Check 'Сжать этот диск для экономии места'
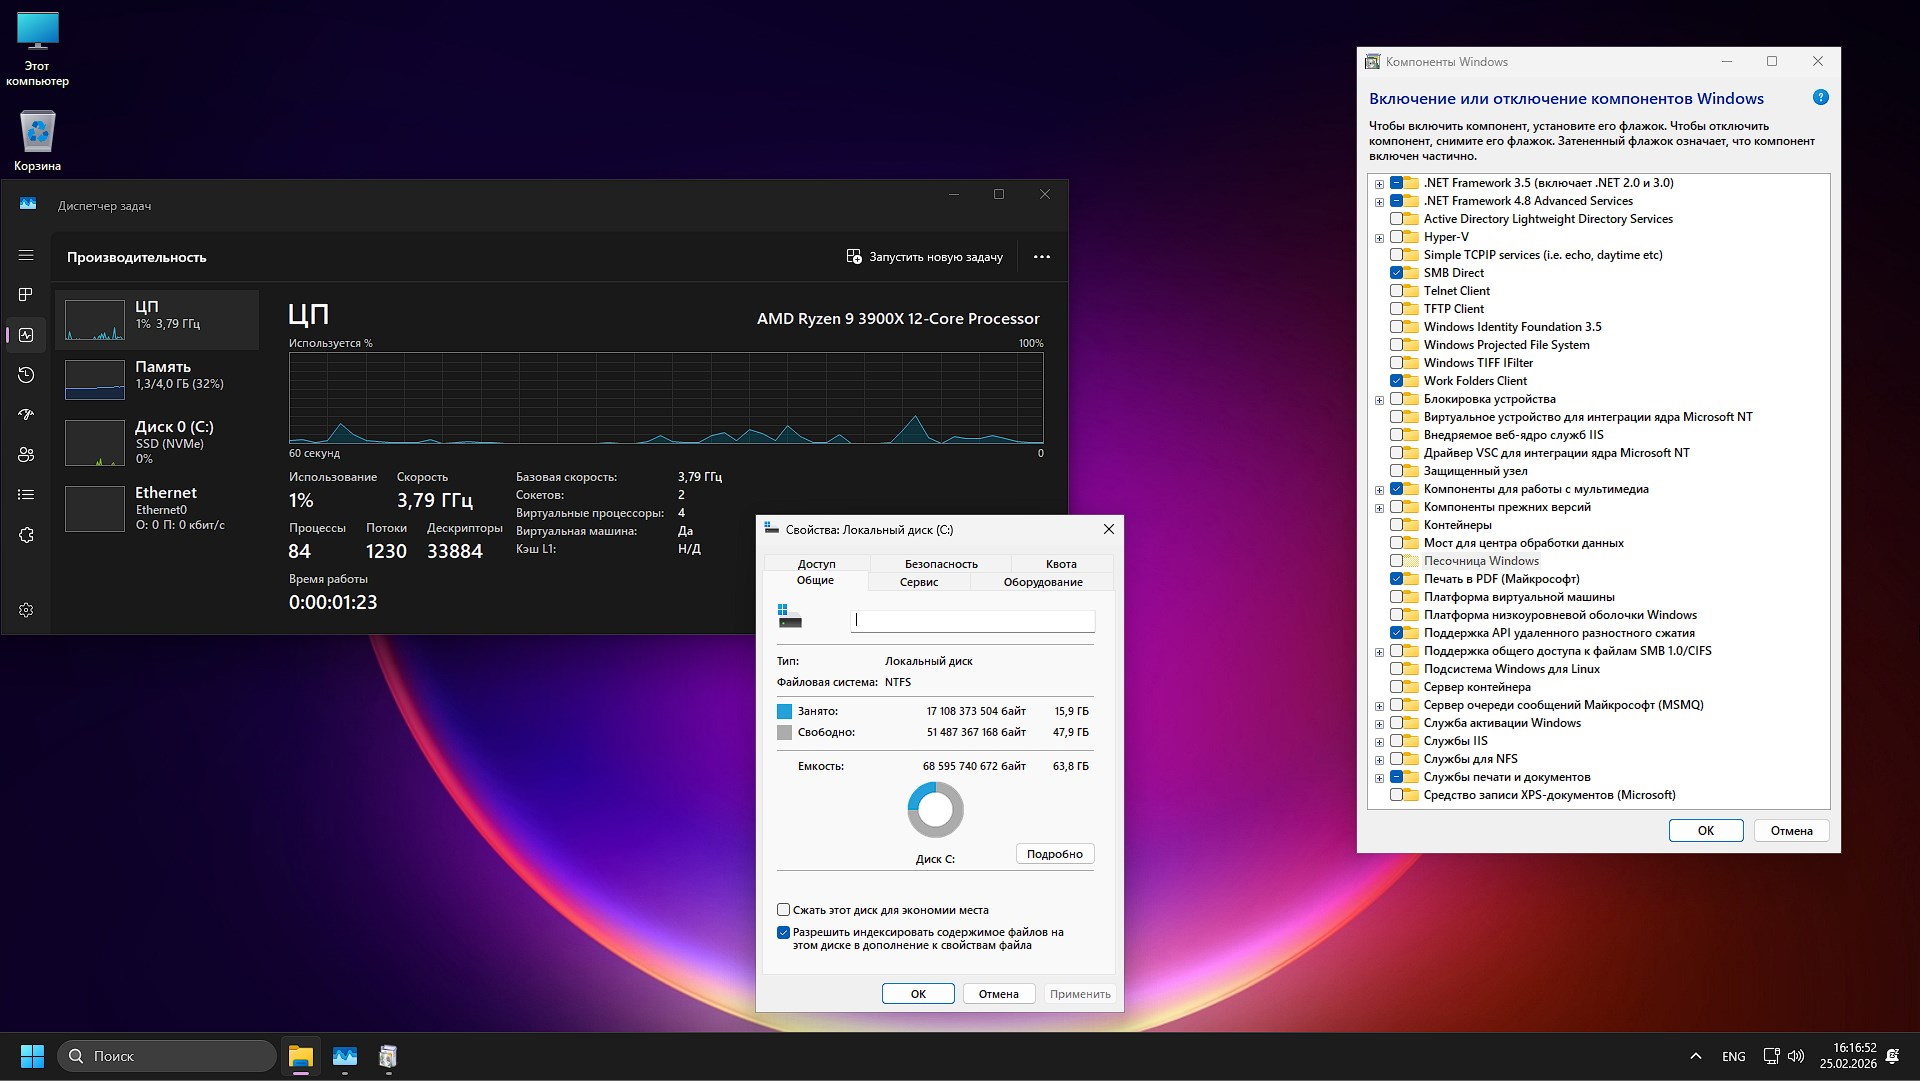Screen dimensions: 1920x1081 pyautogui.click(x=784, y=910)
